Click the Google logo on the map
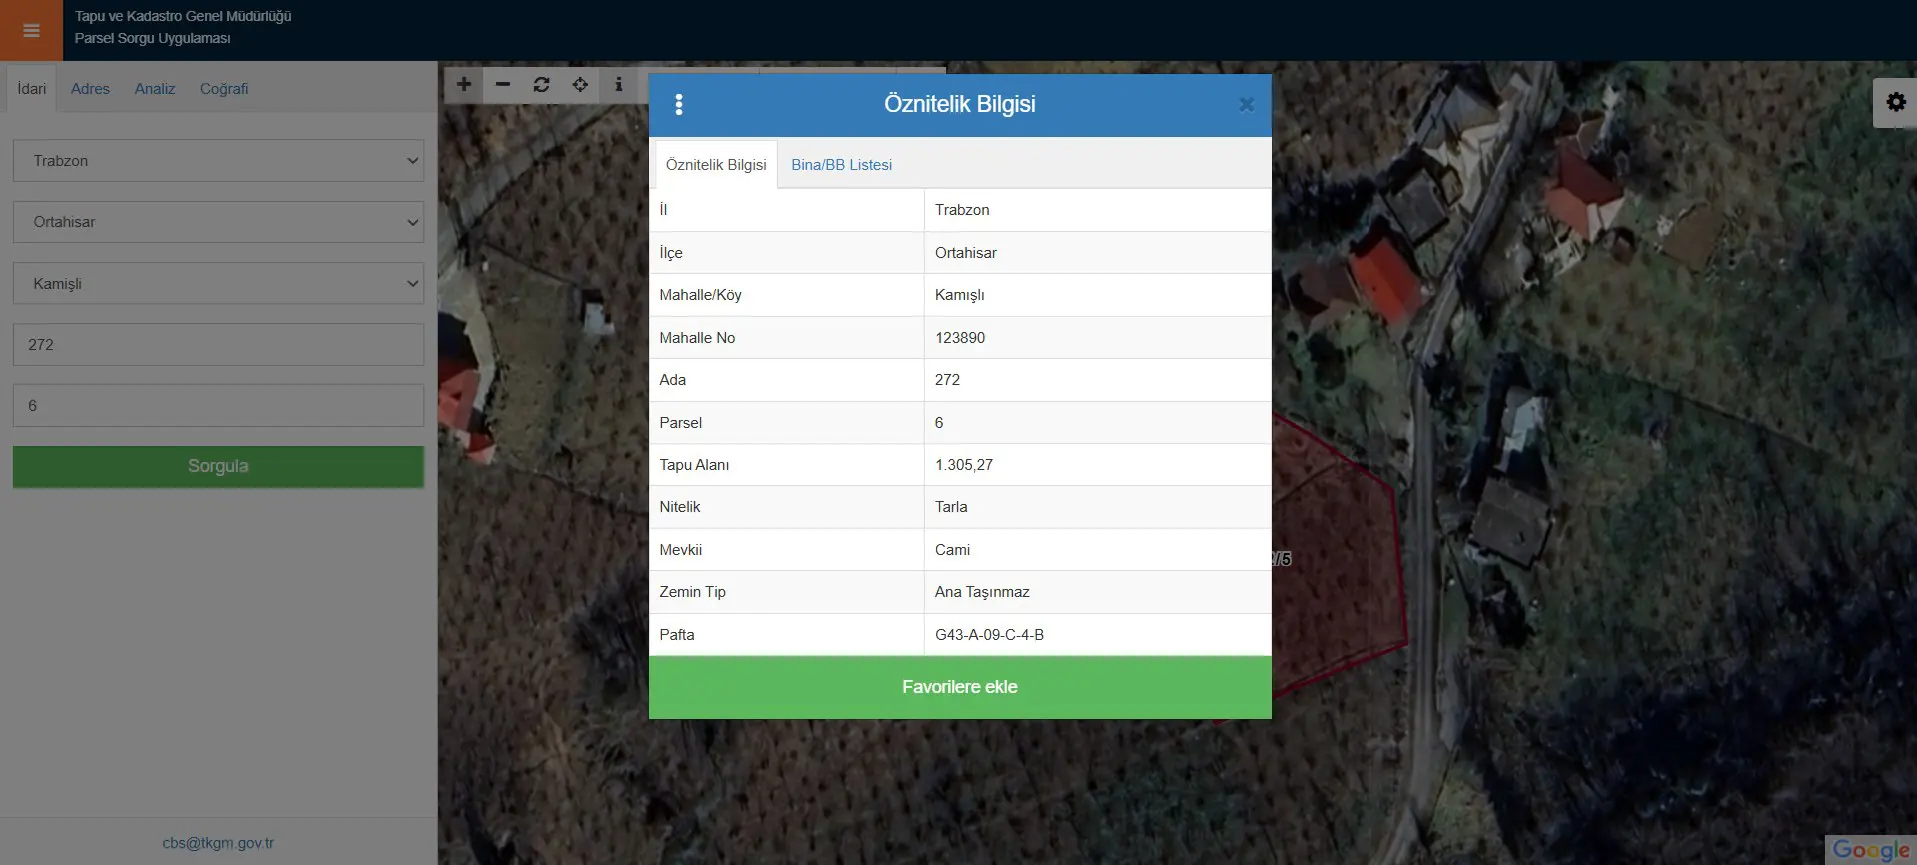 [1871, 850]
